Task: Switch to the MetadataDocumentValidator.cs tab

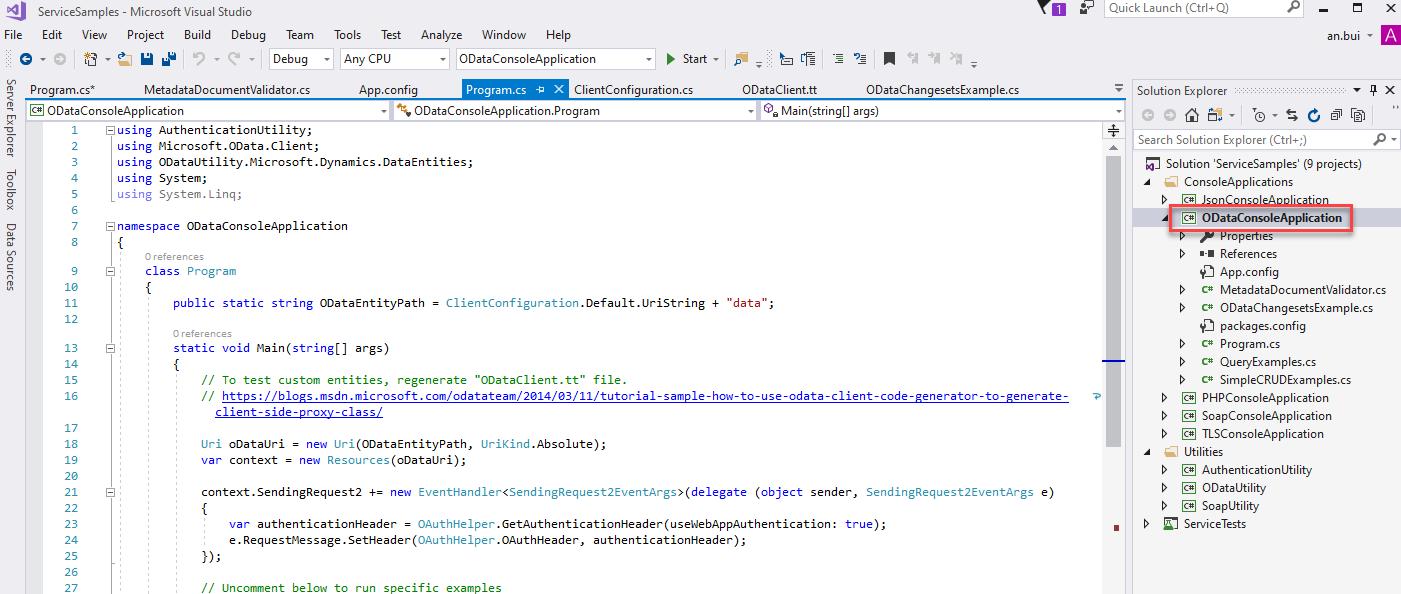Action: point(227,90)
